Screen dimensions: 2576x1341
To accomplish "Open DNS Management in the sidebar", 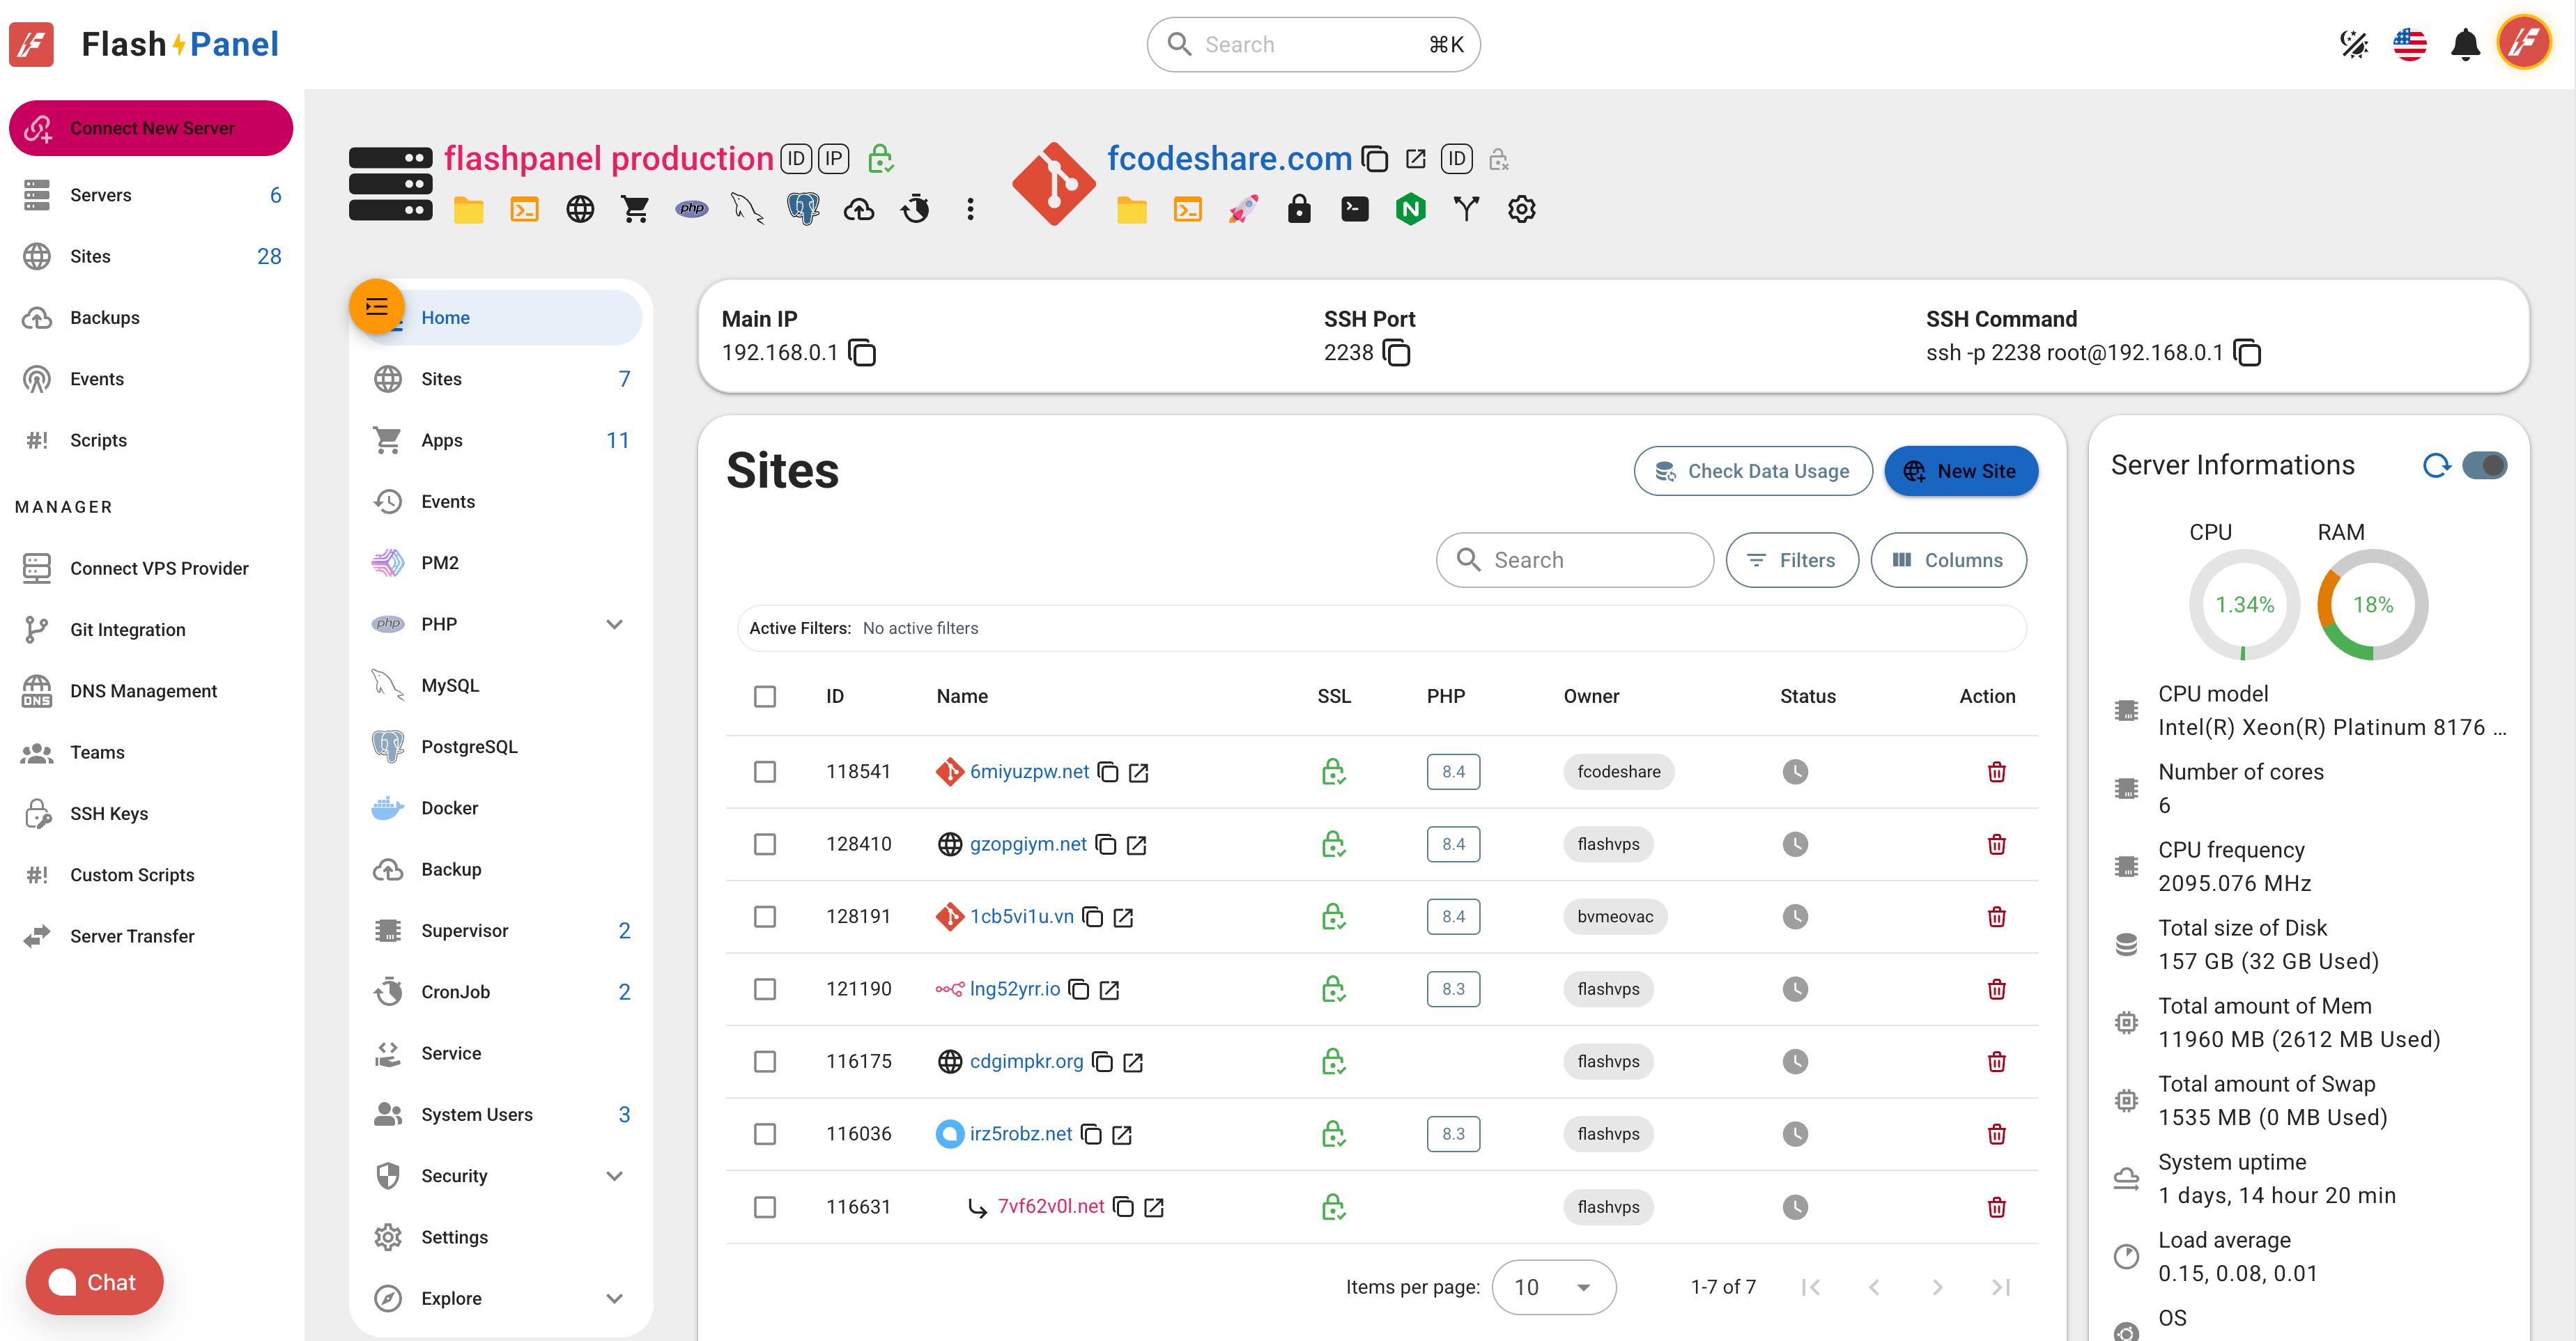I will pos(151,691).
